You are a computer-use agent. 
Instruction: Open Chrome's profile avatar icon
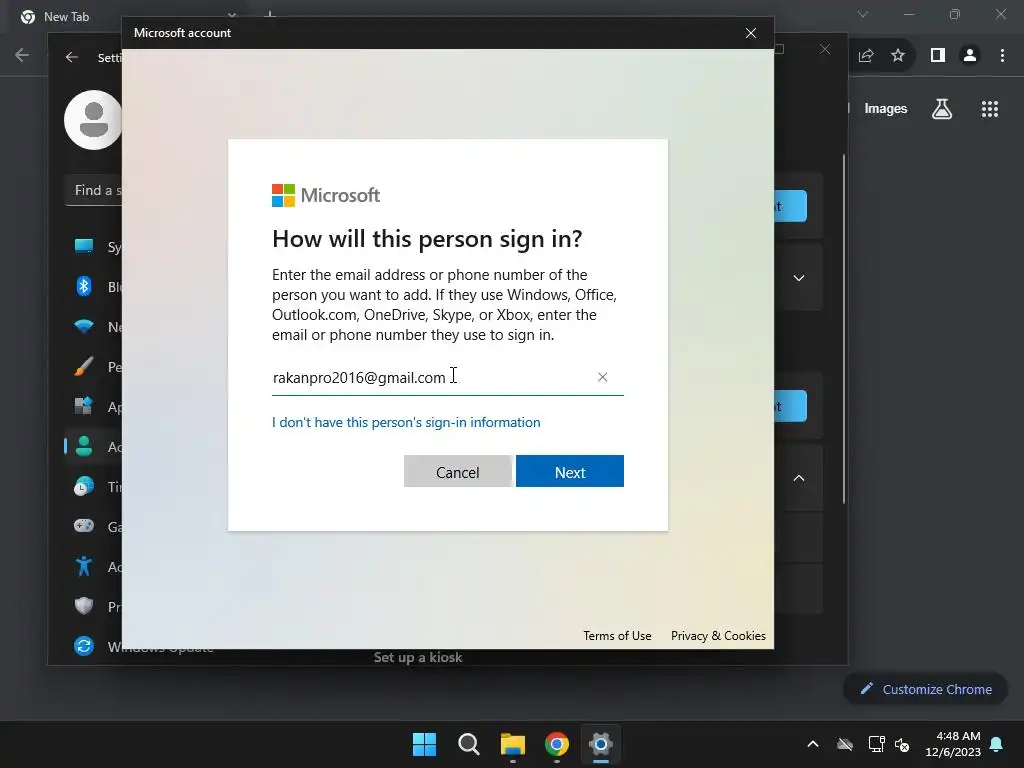[x=970, y=56]
